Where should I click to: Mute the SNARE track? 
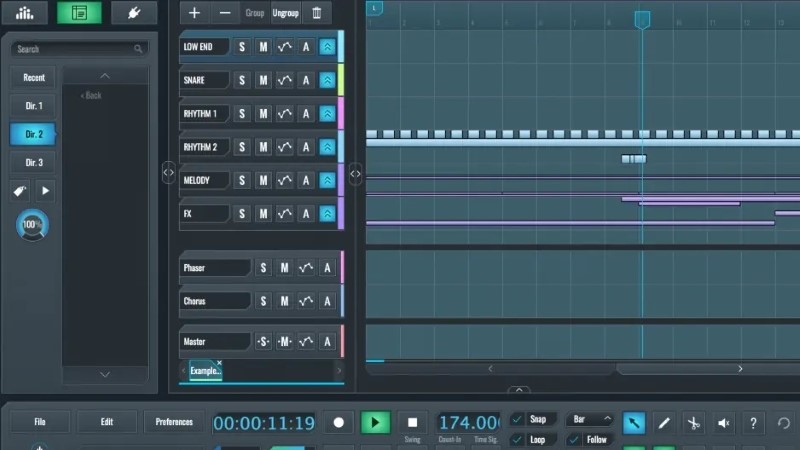pyautogui.click(x=263, y=80)
